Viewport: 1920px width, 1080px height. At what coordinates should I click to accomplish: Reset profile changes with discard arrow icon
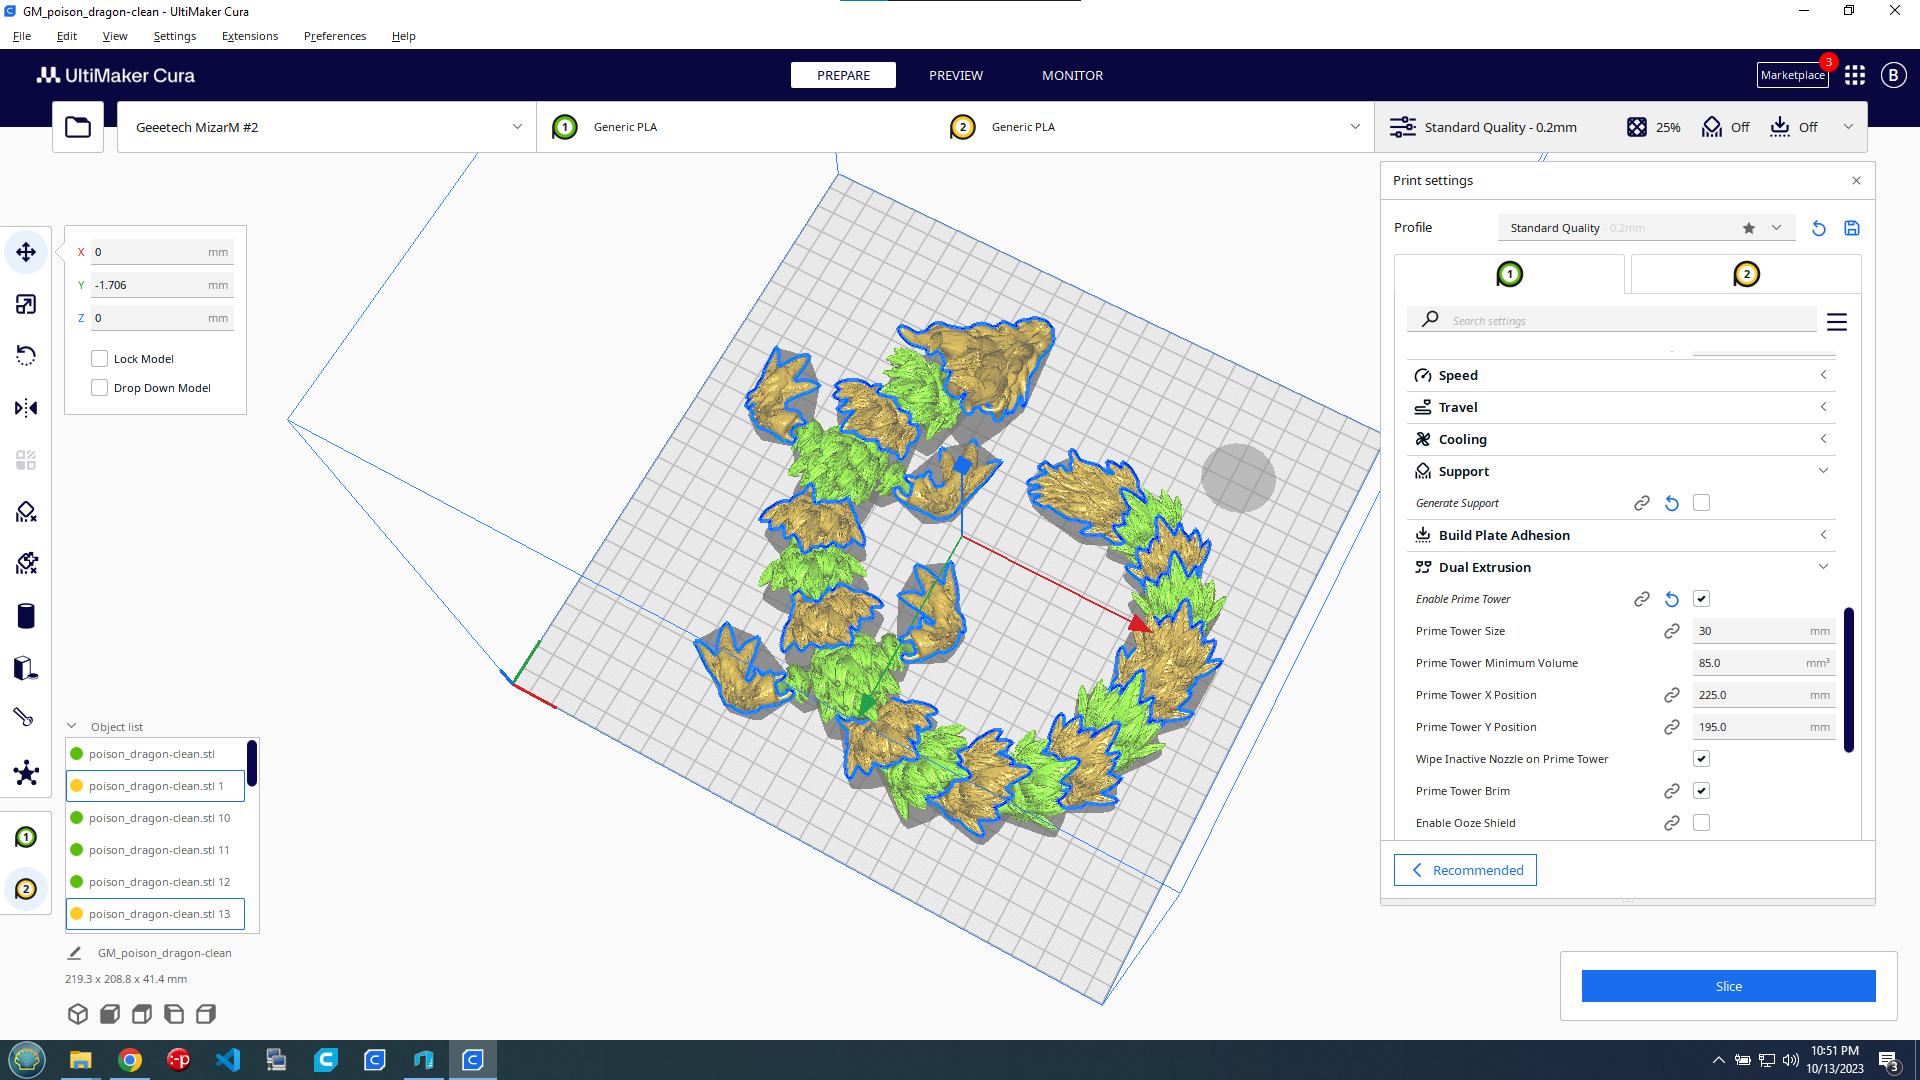point(1819,228)
